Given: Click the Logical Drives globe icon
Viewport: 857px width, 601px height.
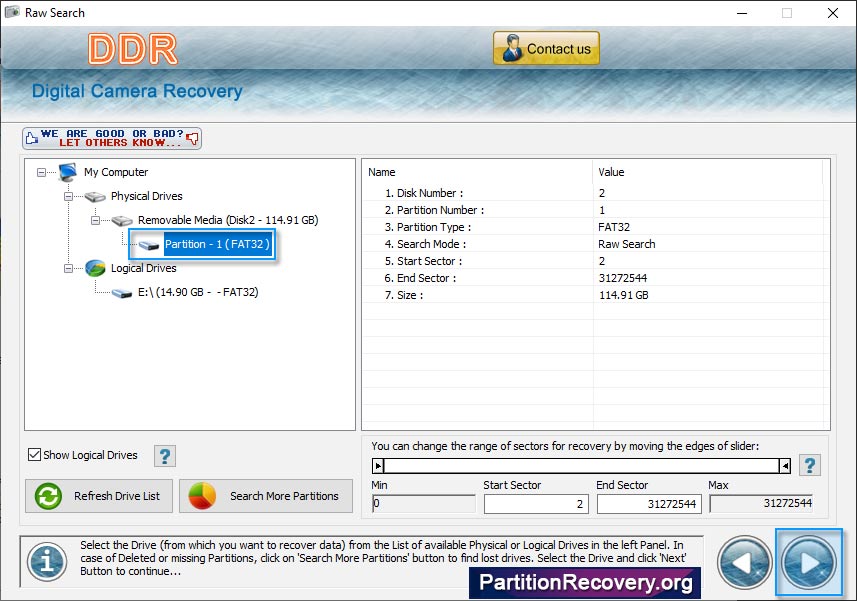Looking at the screenshot, I should [x=96, y=268].
